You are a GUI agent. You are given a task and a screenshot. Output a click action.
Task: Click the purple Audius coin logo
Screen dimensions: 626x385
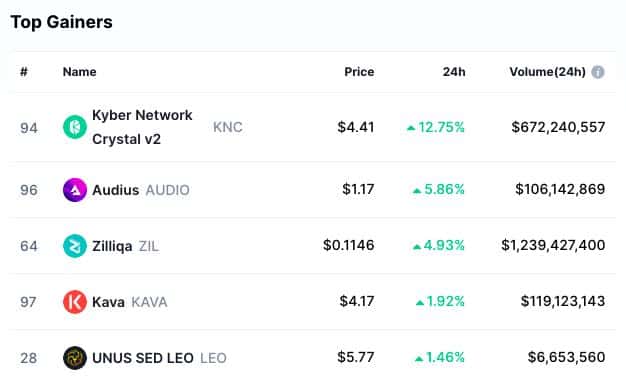(75, 190)
